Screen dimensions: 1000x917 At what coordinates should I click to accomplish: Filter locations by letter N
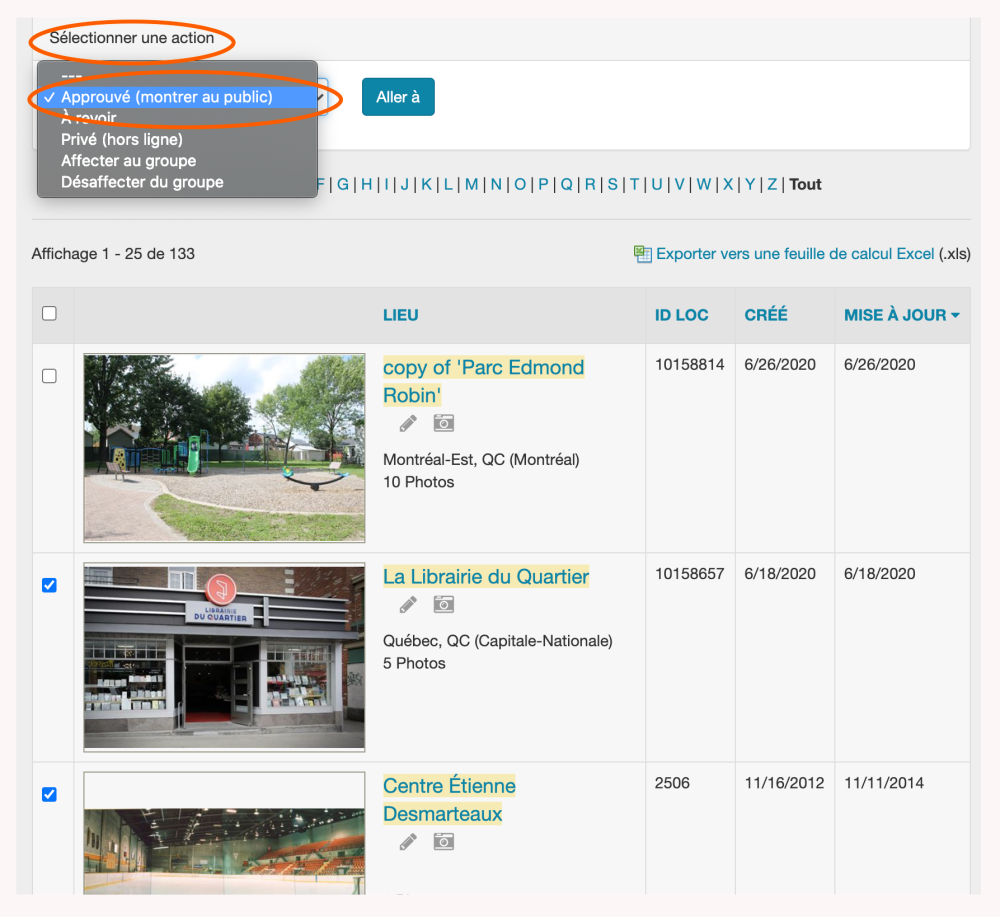(x=496, y=184)
